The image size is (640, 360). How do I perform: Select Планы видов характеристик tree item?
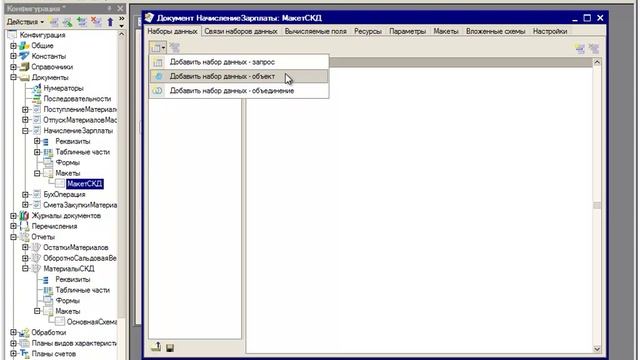click(x=74, y=343)
